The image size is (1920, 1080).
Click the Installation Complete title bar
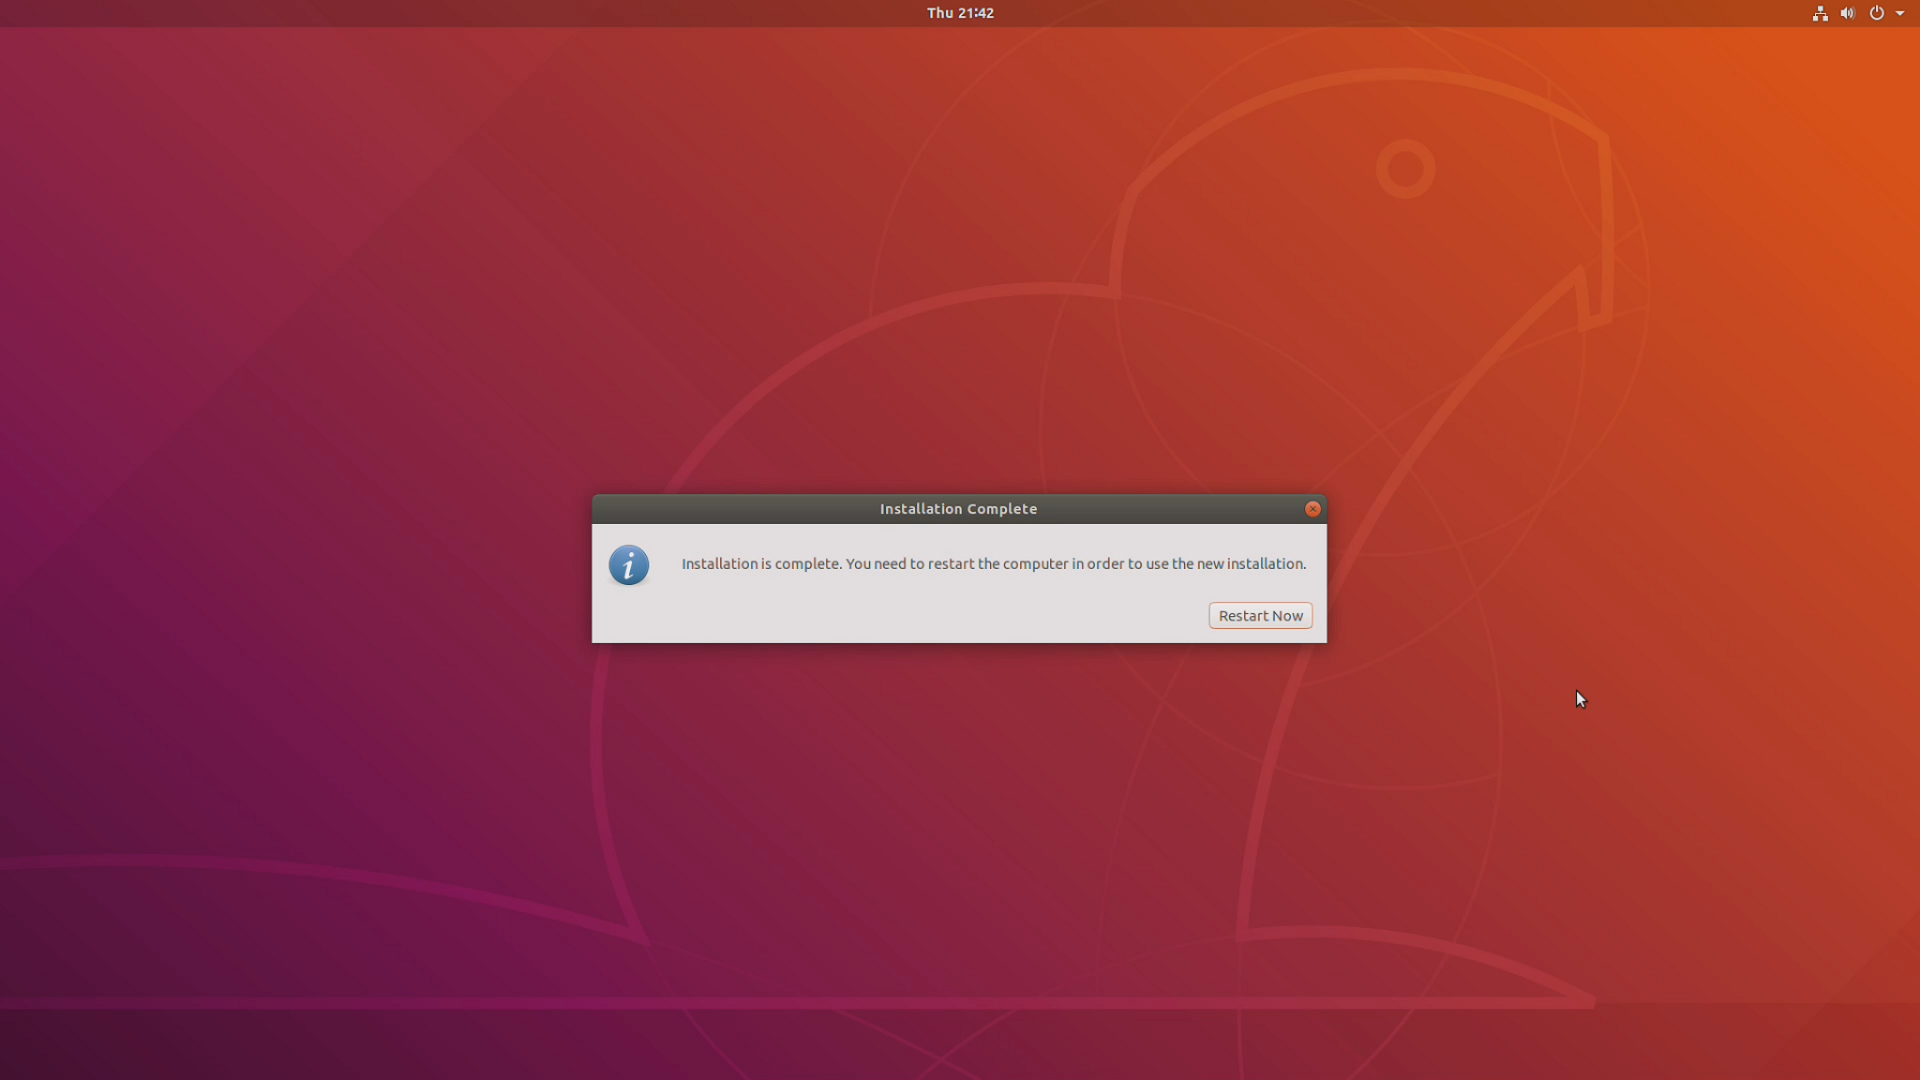click(x=959, y=509)
